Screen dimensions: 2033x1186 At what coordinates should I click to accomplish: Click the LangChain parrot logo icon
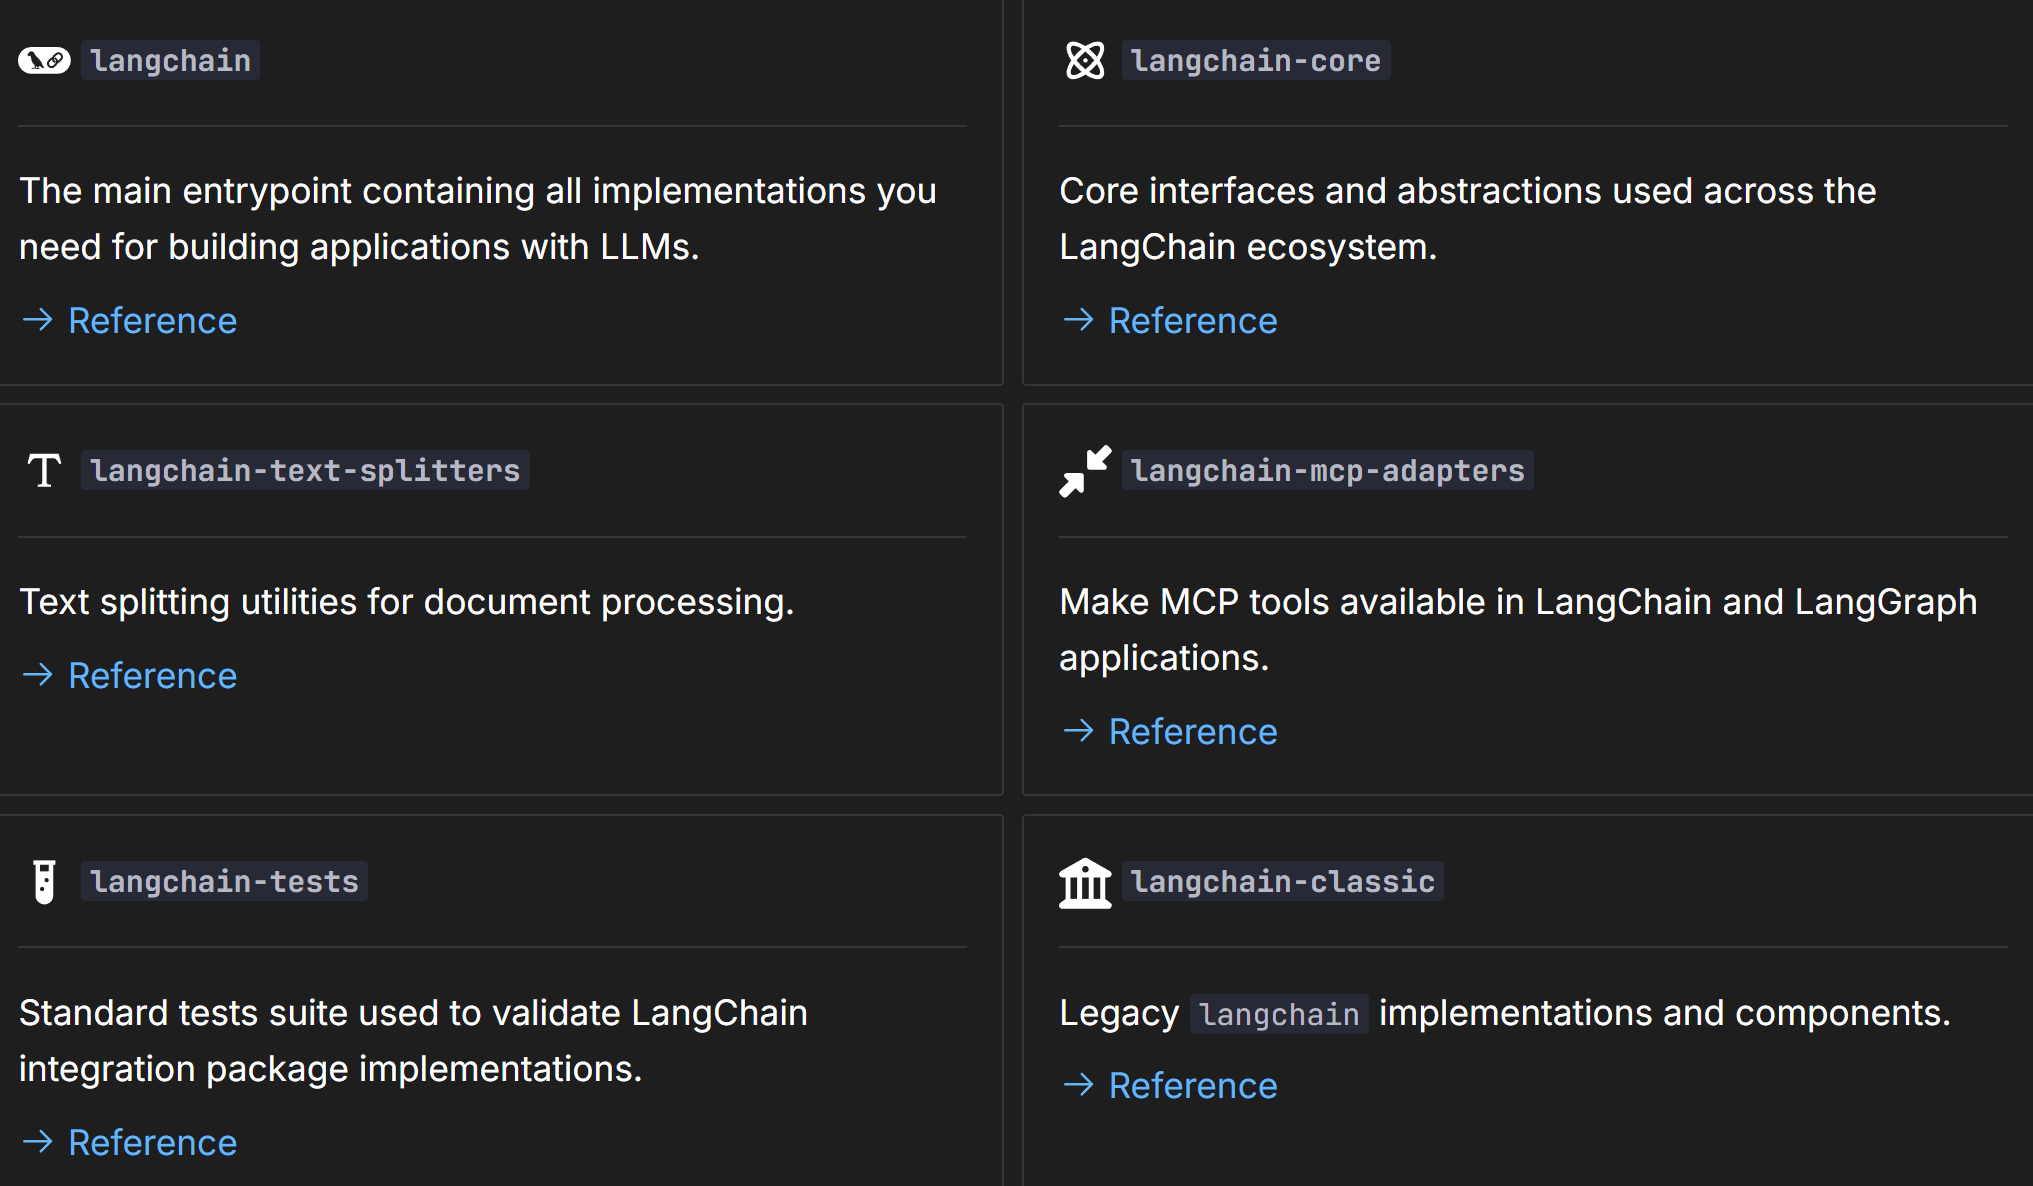point(44,61)
